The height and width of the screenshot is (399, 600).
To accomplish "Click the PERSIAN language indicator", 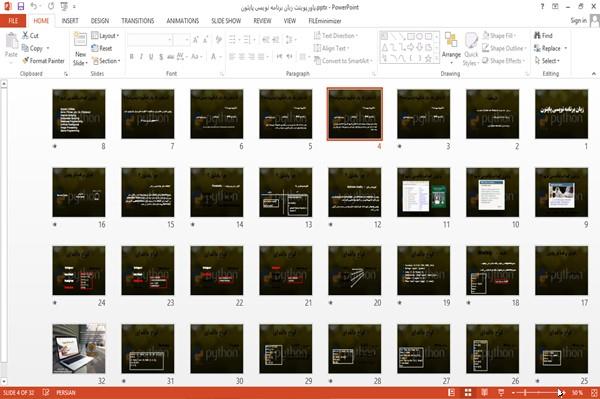I will click(66, 392).
